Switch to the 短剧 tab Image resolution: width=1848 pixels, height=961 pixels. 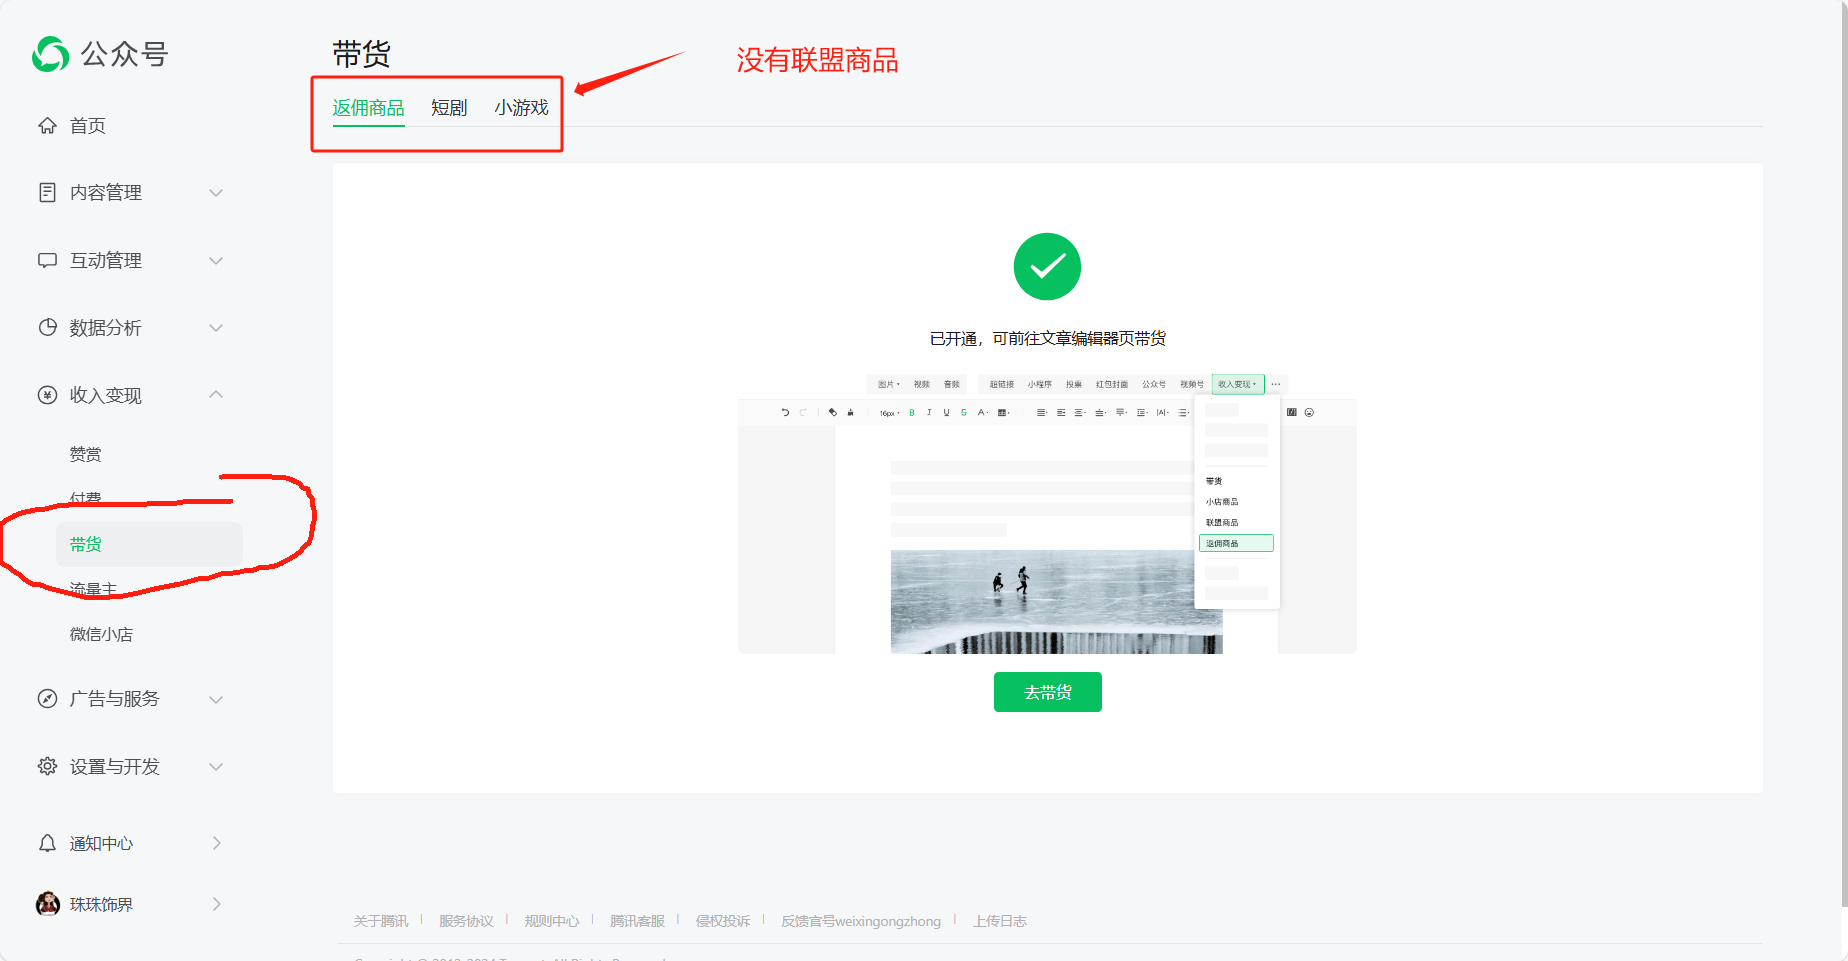449,108
